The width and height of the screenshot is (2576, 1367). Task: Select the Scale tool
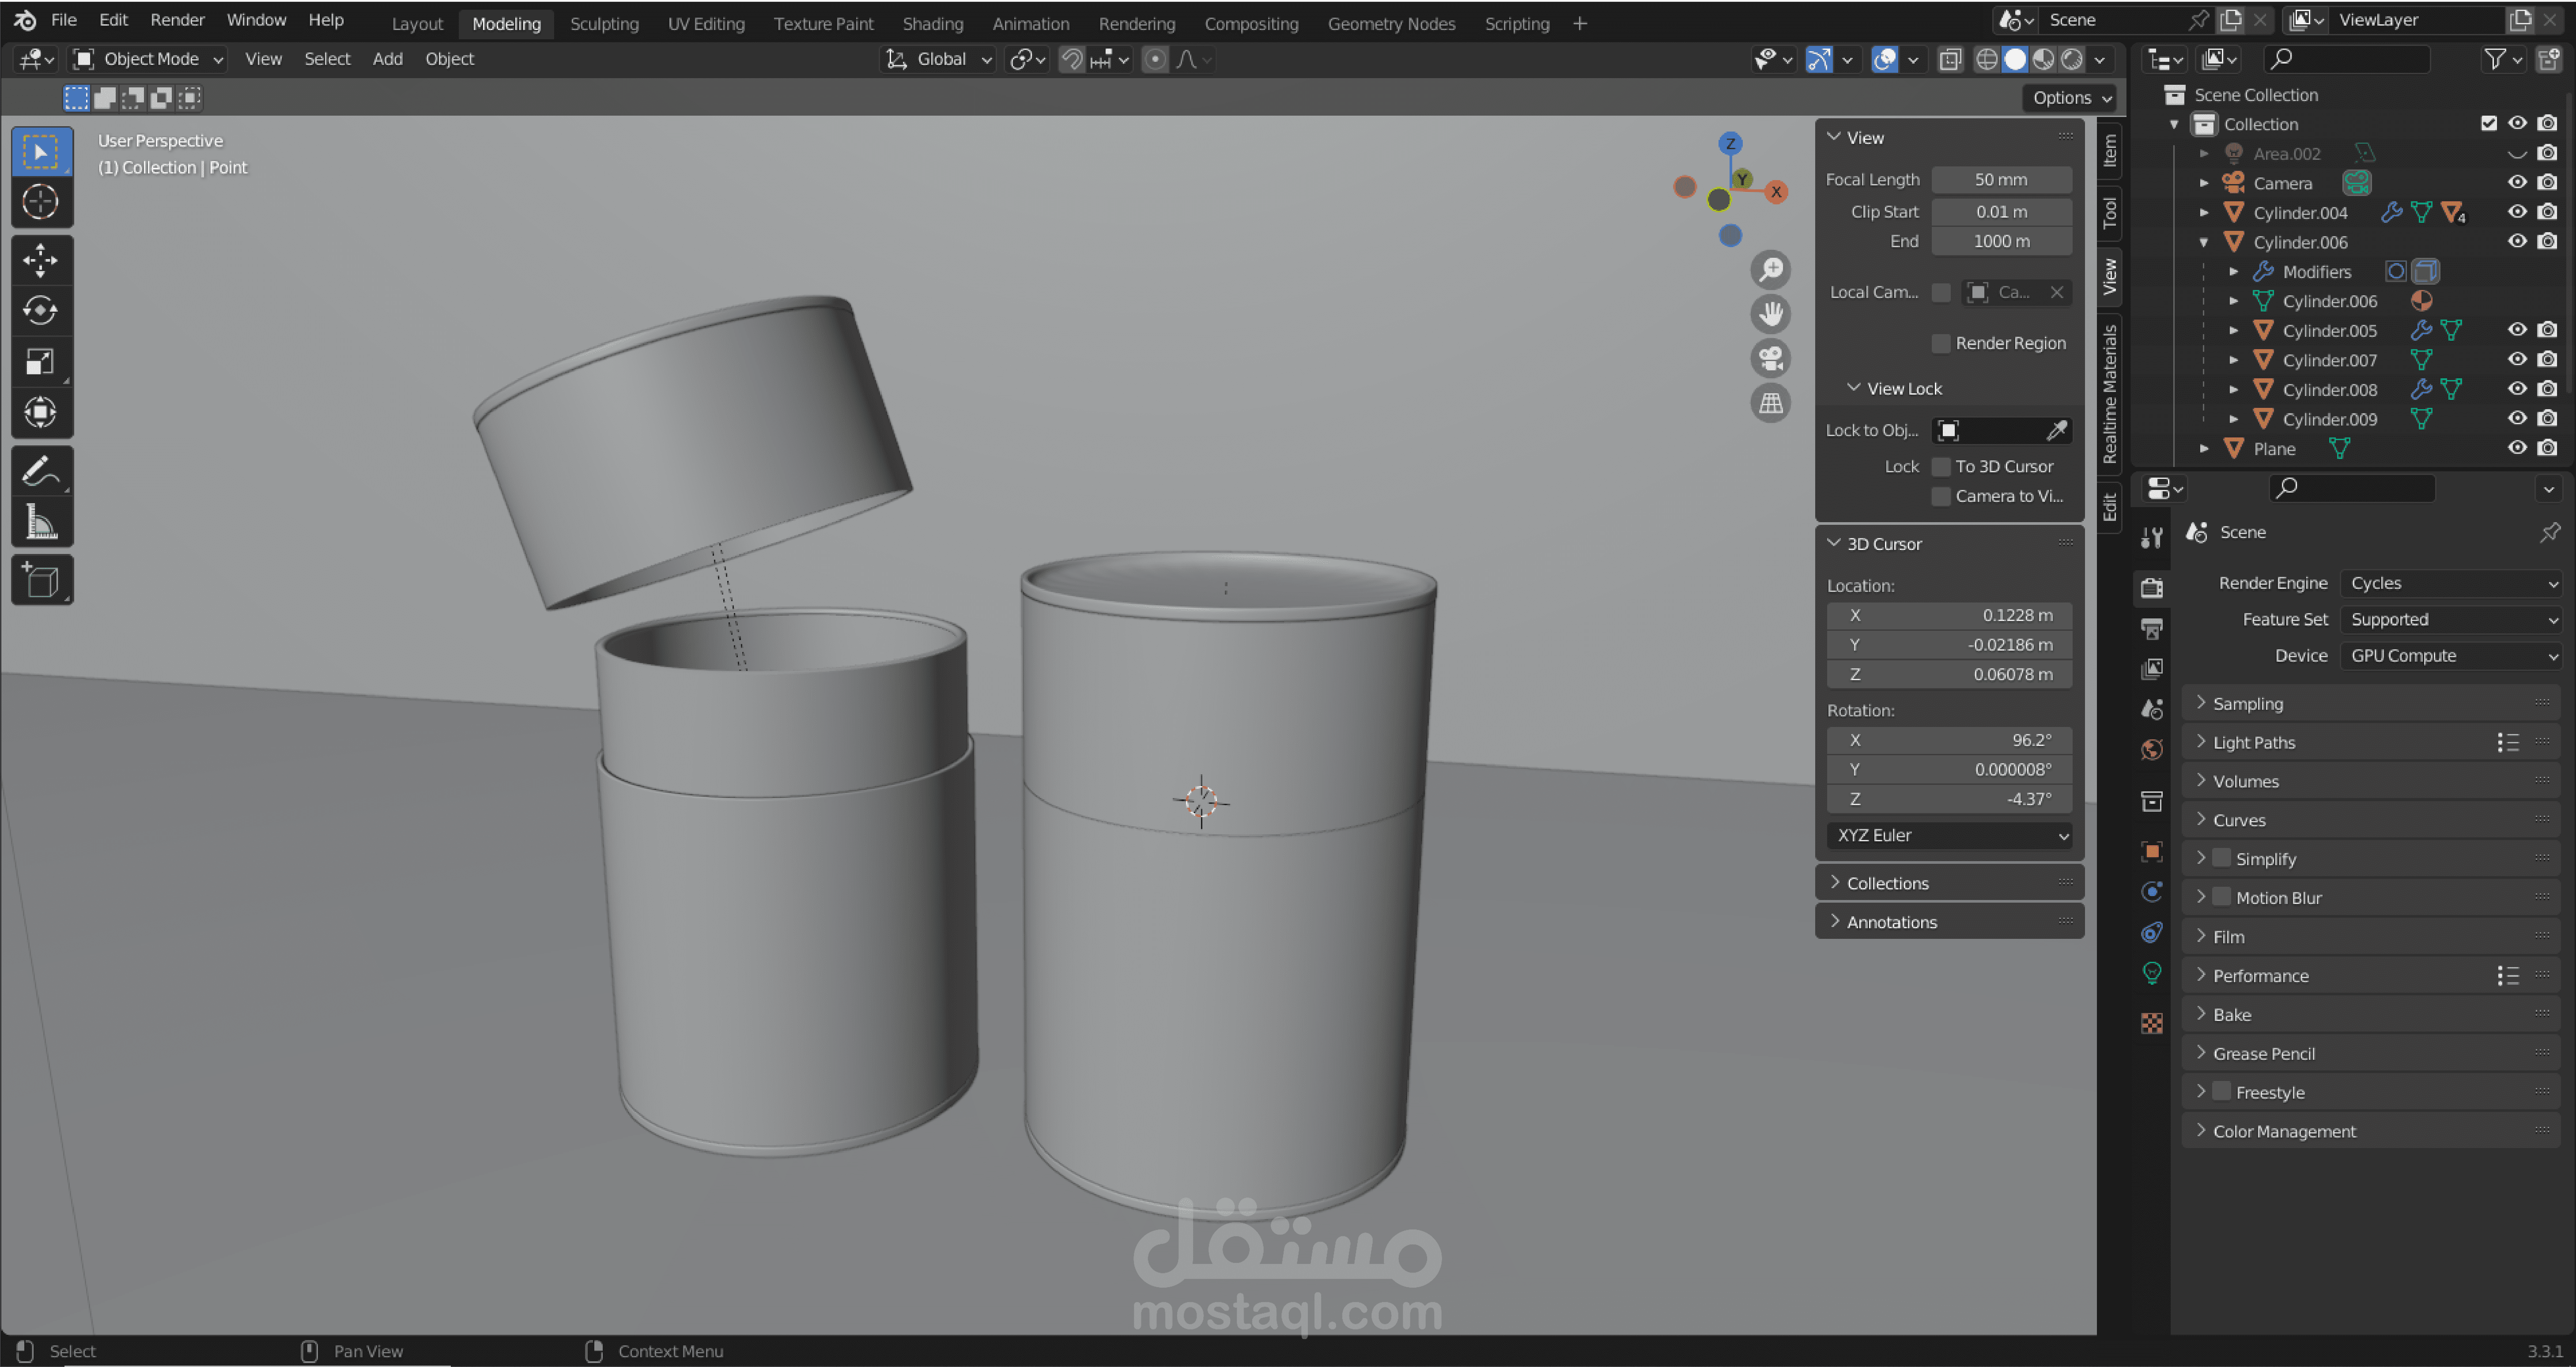(x=40, y=362)
